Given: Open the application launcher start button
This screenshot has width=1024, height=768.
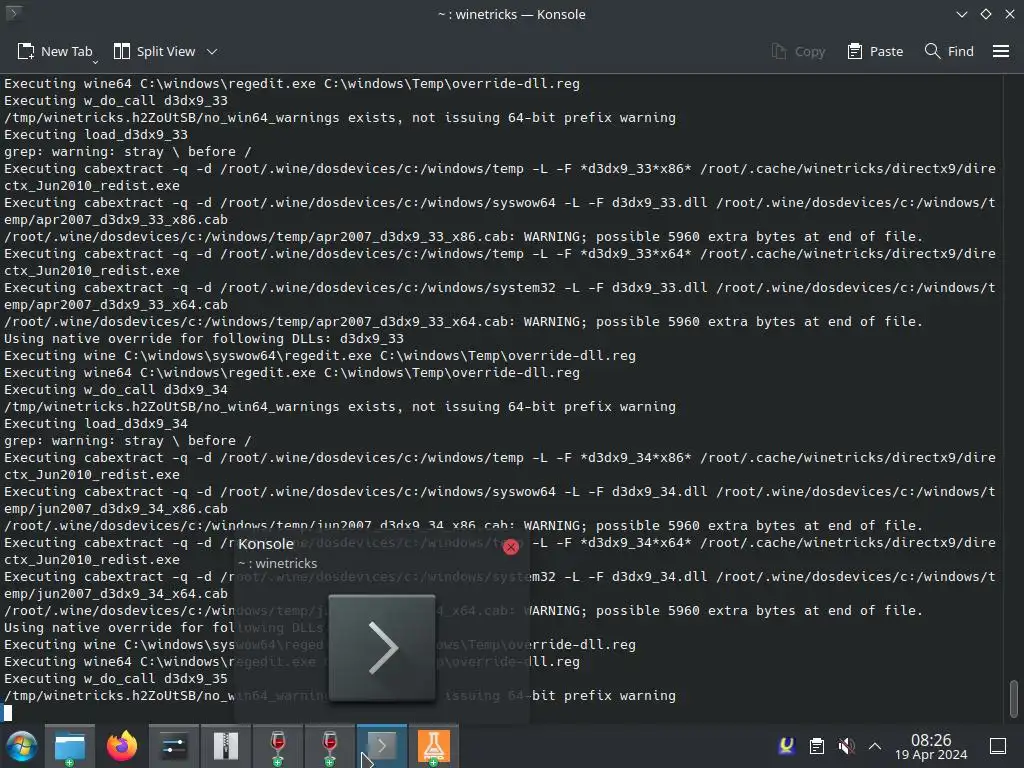Looking at the screenshot, I should pyautogui.click(x=21, y=746).
